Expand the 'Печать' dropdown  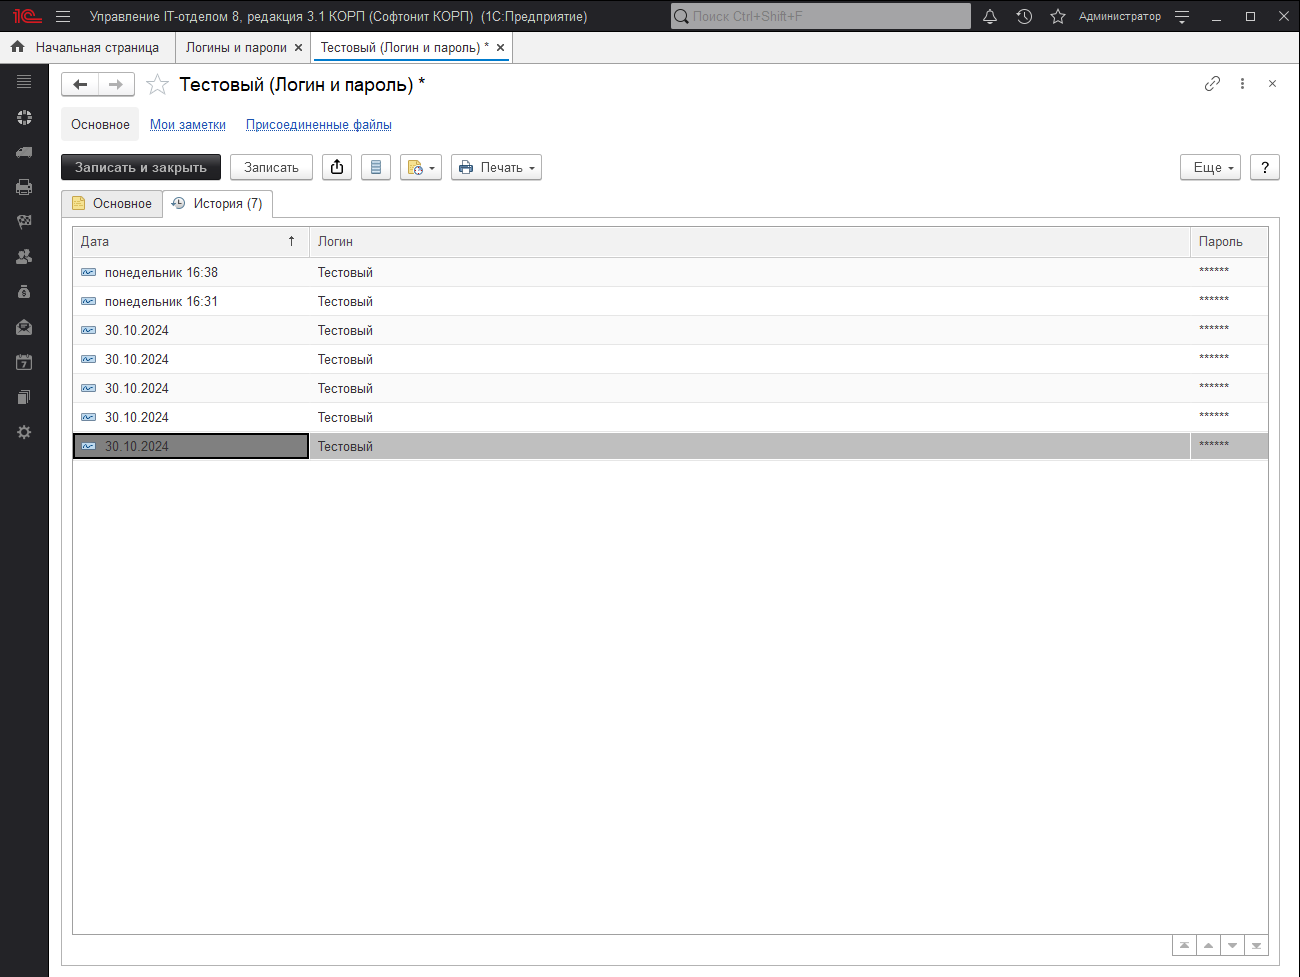pyautogui.click(x=496, y=167)
